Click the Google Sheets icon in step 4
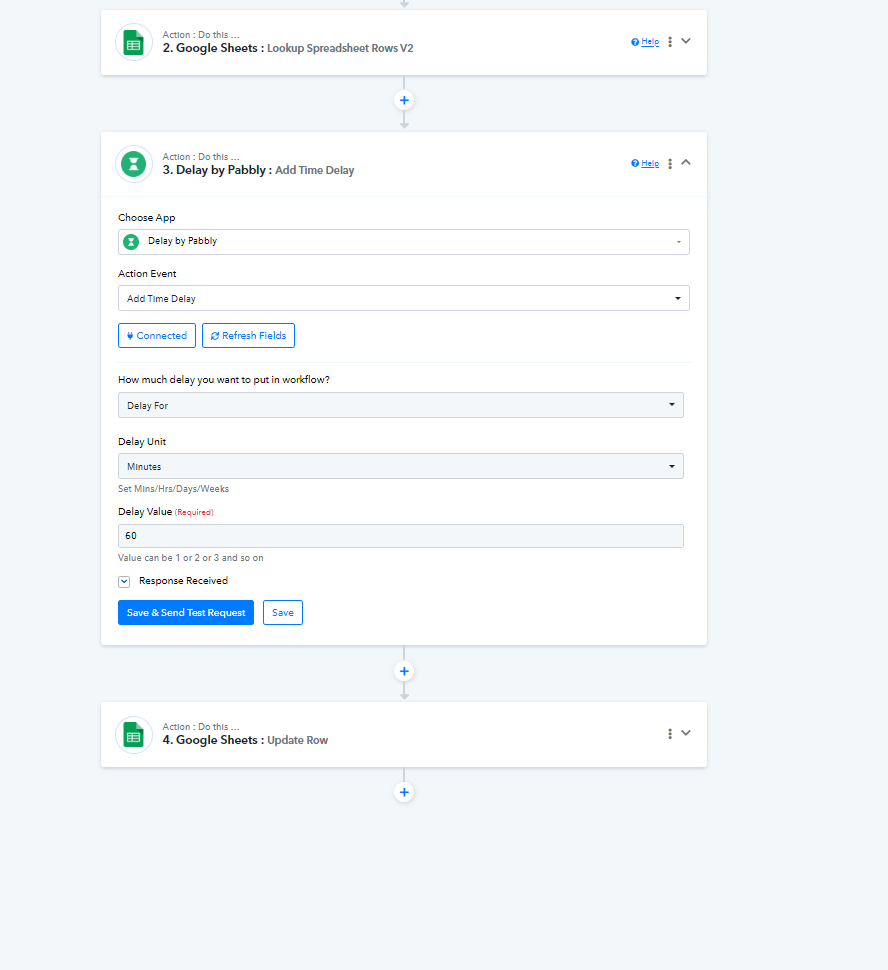The image size is (888, 970). 134,734
